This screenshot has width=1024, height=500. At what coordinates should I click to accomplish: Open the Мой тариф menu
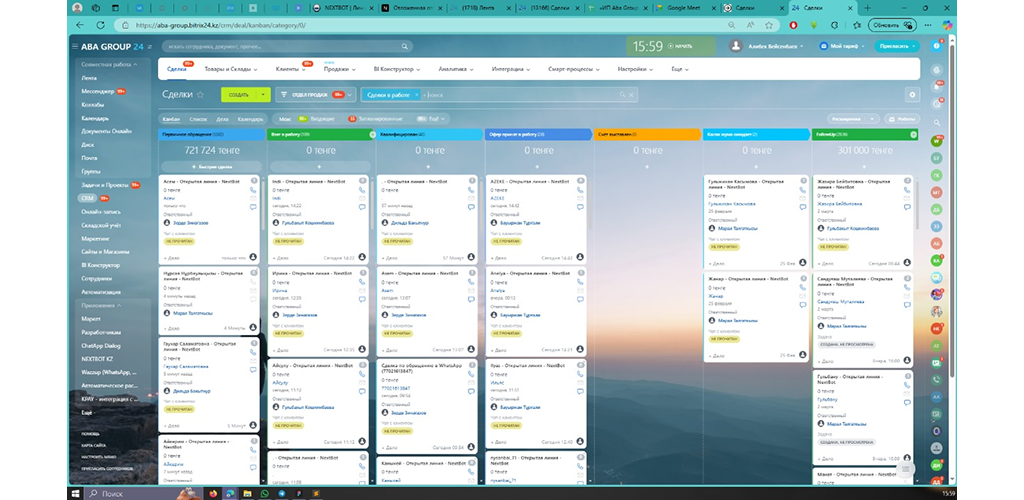pos(842,46)
